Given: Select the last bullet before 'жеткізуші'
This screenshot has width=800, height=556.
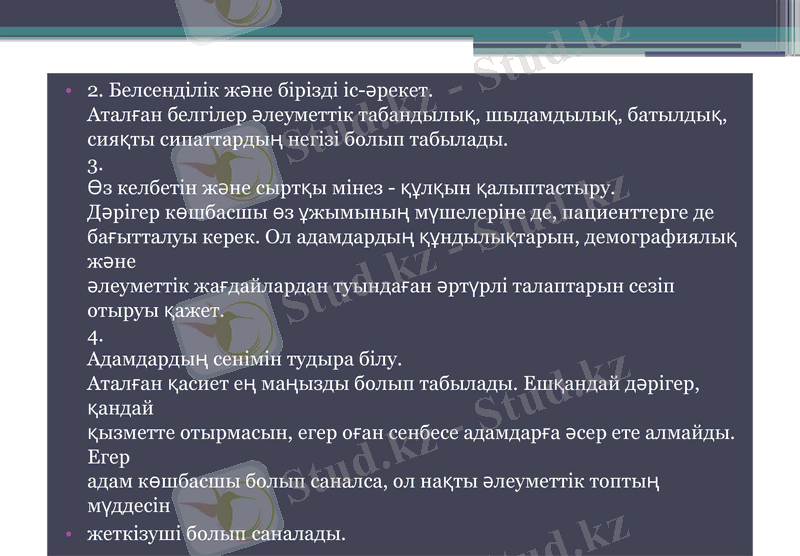Looking at the screenshot, I should [68, 534].
